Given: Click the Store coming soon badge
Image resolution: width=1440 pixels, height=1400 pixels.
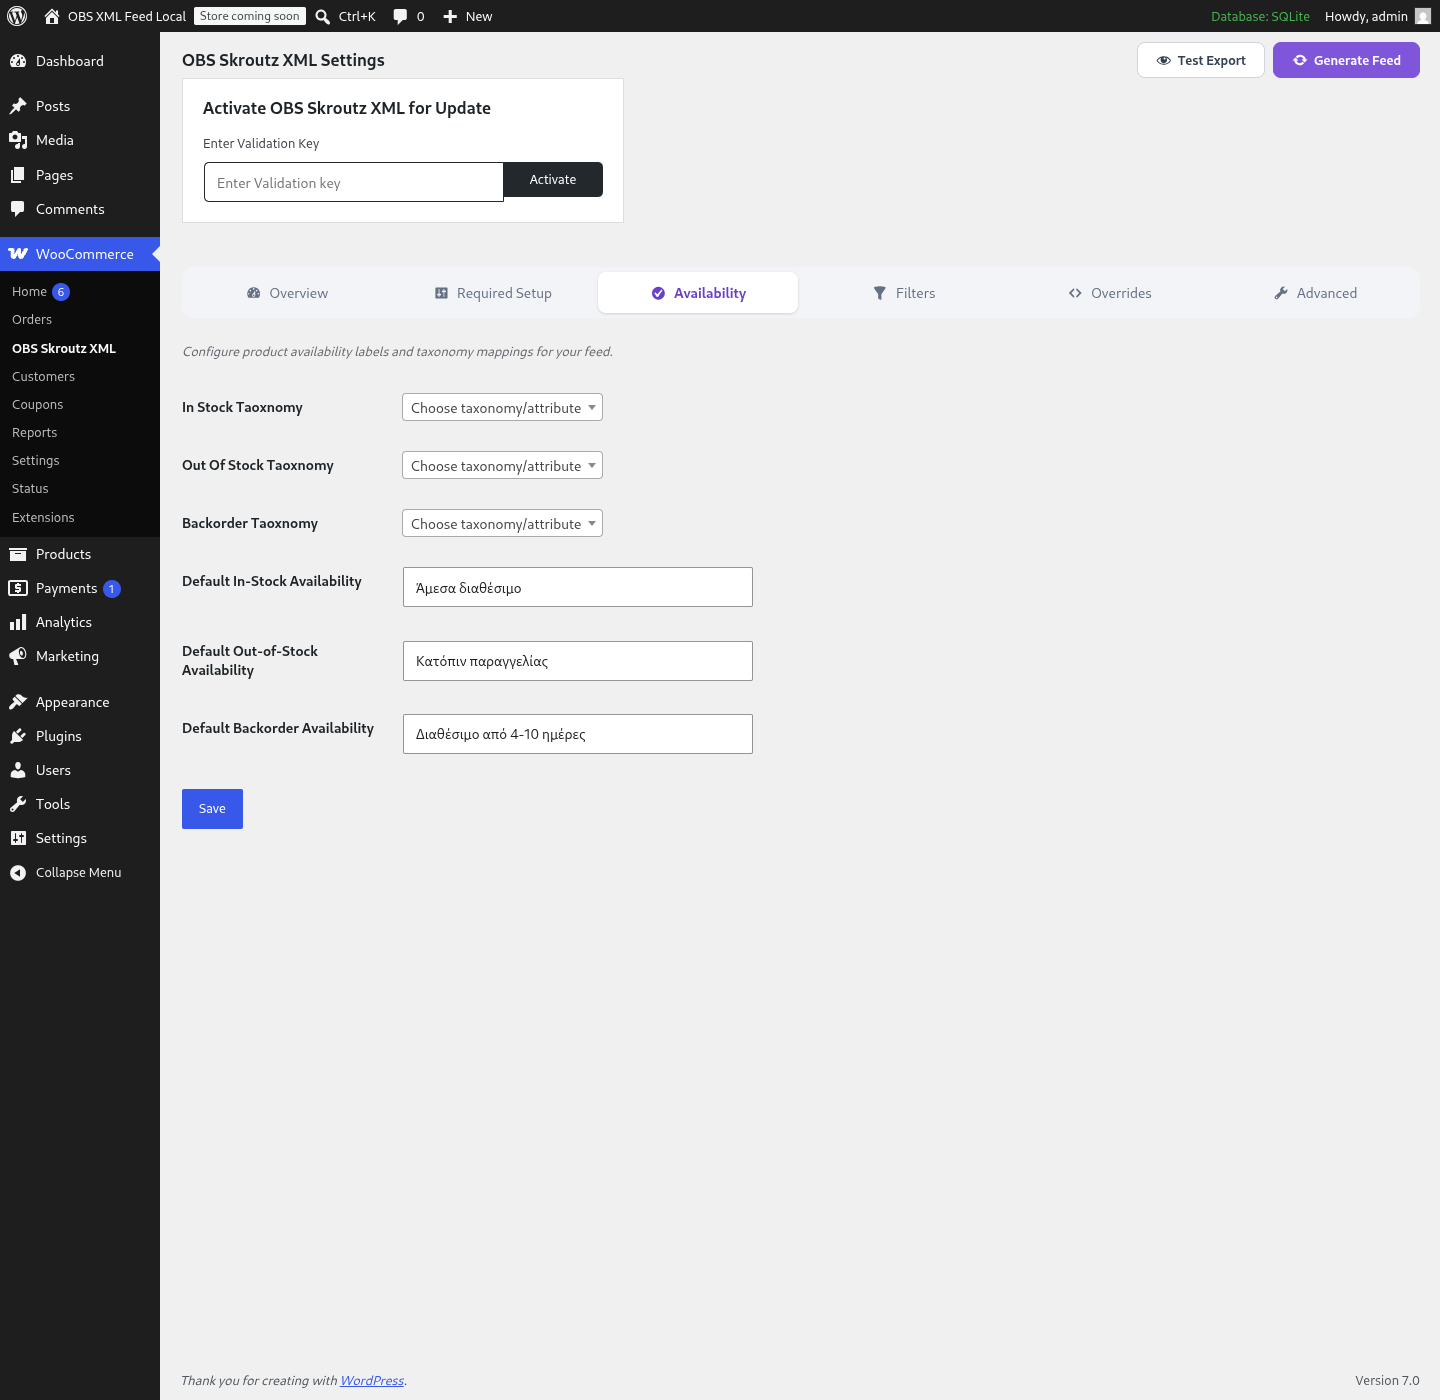Looking at the screenshot, I should coord(250,16).
